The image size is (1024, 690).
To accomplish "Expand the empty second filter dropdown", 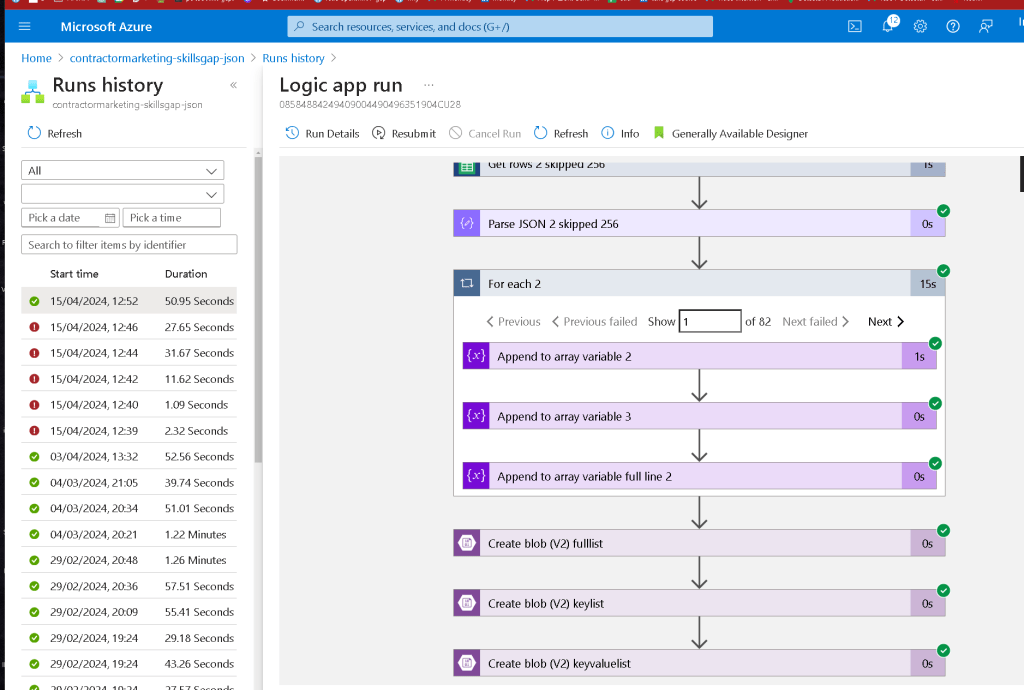I will tap(123, 194).
